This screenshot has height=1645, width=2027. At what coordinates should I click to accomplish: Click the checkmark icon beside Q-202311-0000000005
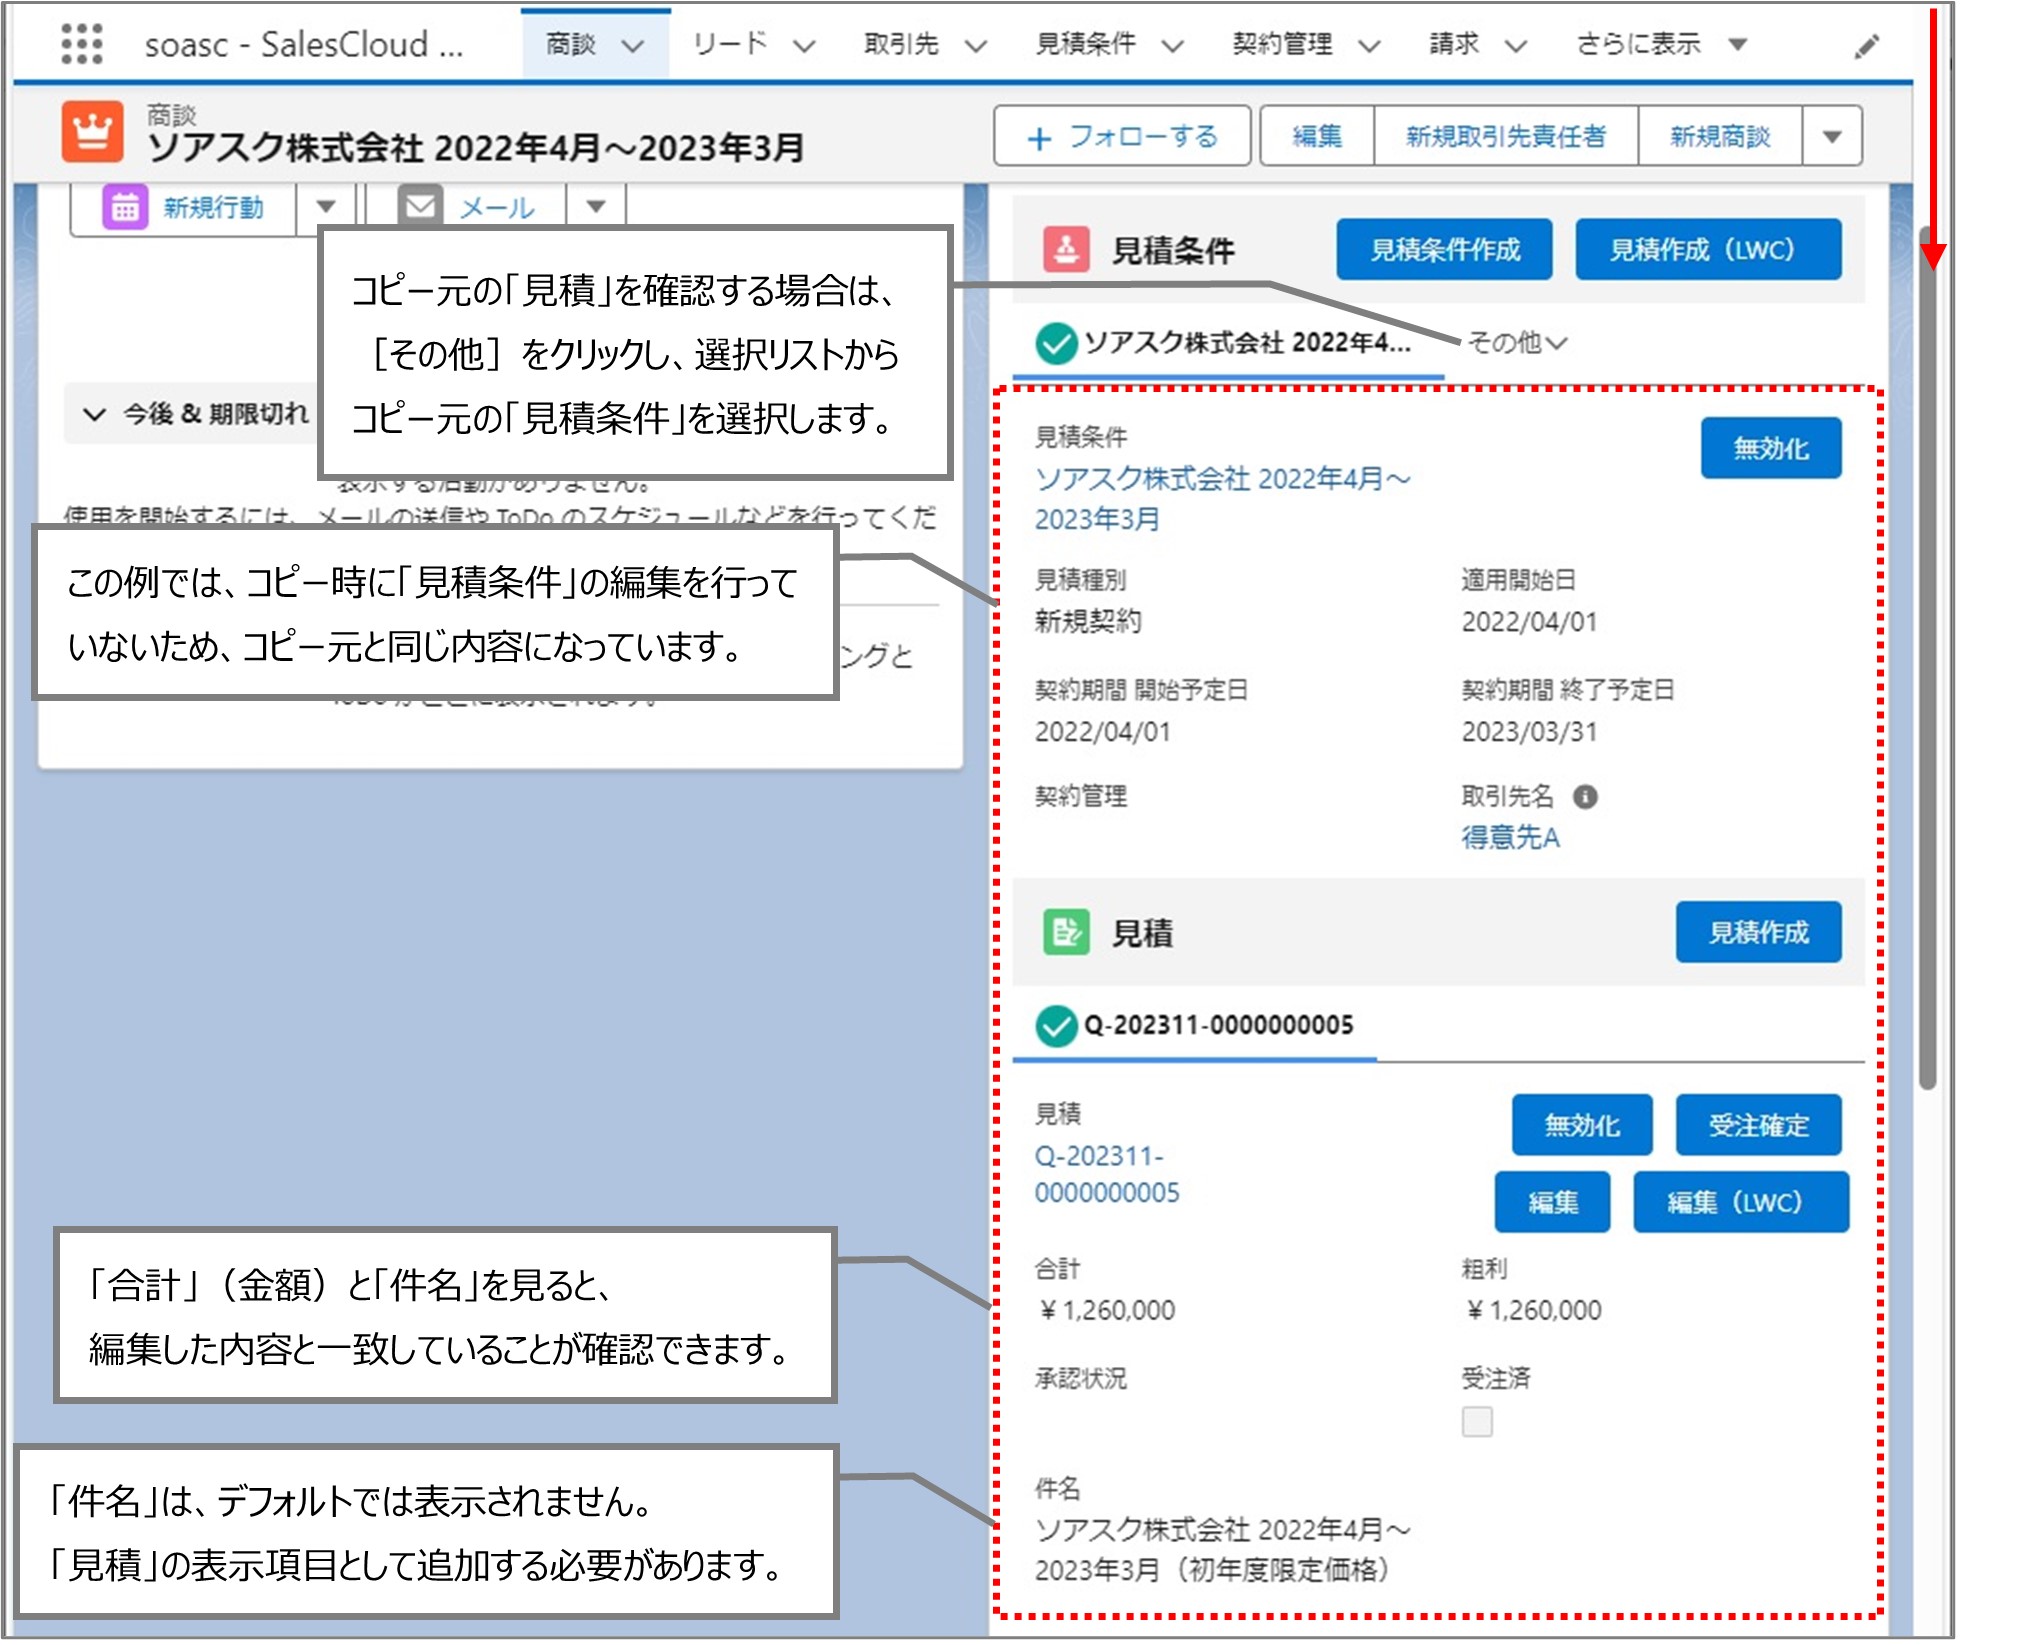pyautogui.click(x=1056, y=1026)
